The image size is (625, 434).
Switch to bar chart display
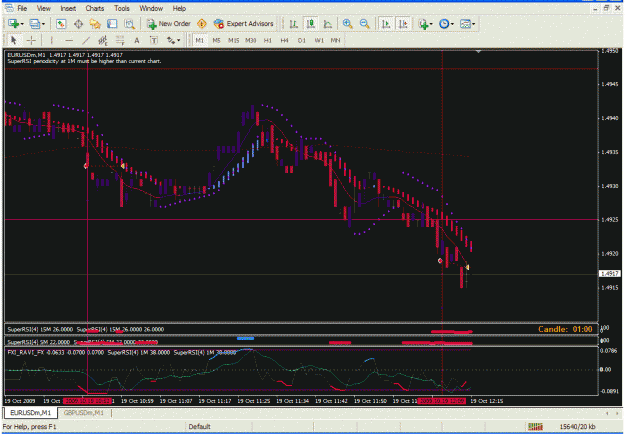(293, 24)
